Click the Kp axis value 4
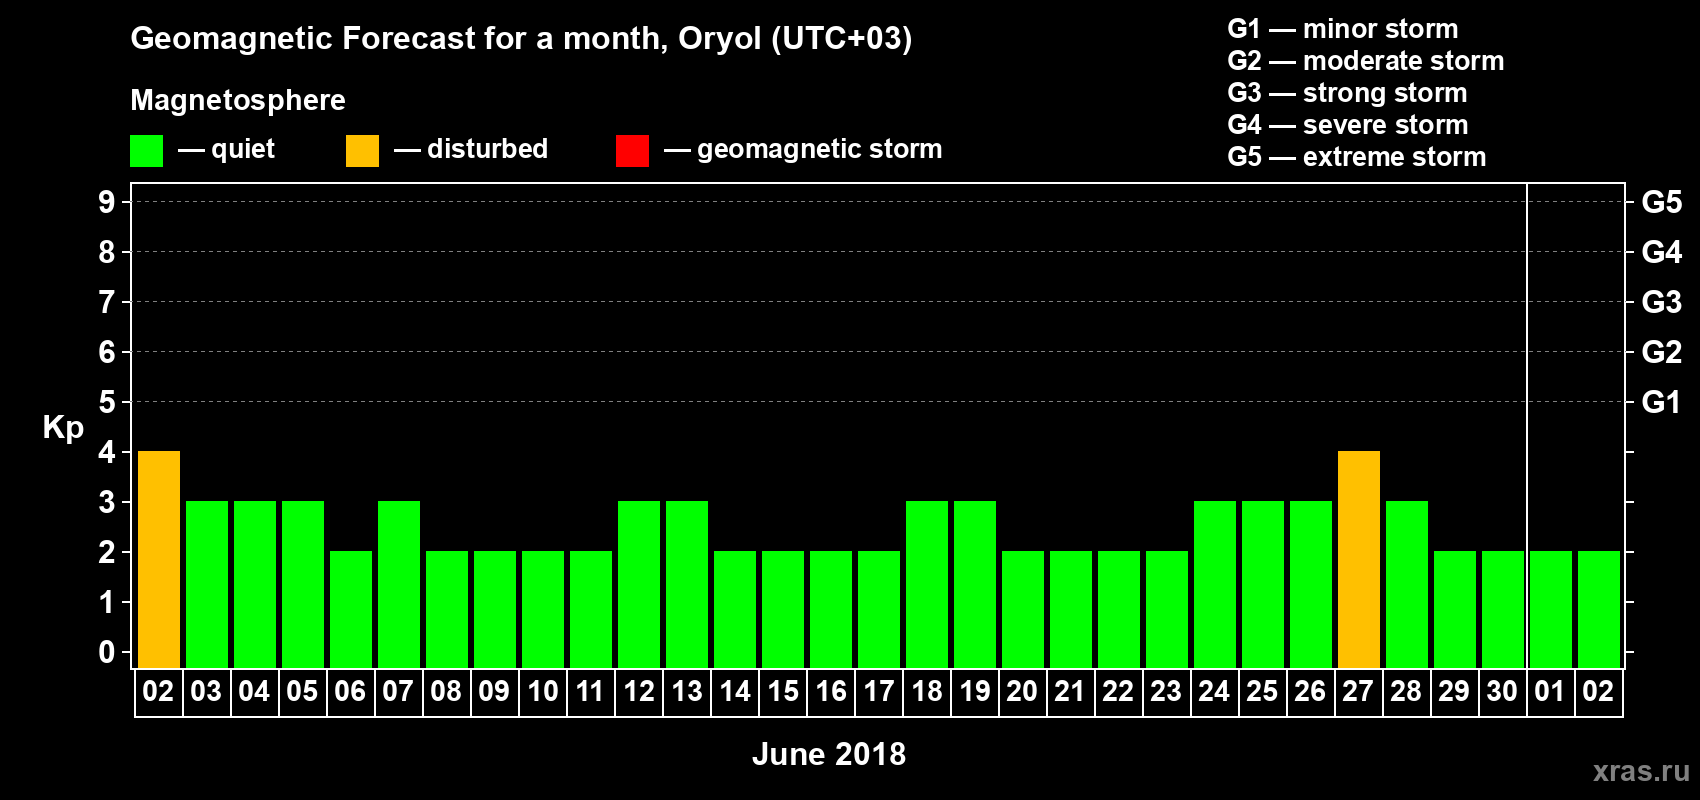1700x800 pixels. (107, 452)
